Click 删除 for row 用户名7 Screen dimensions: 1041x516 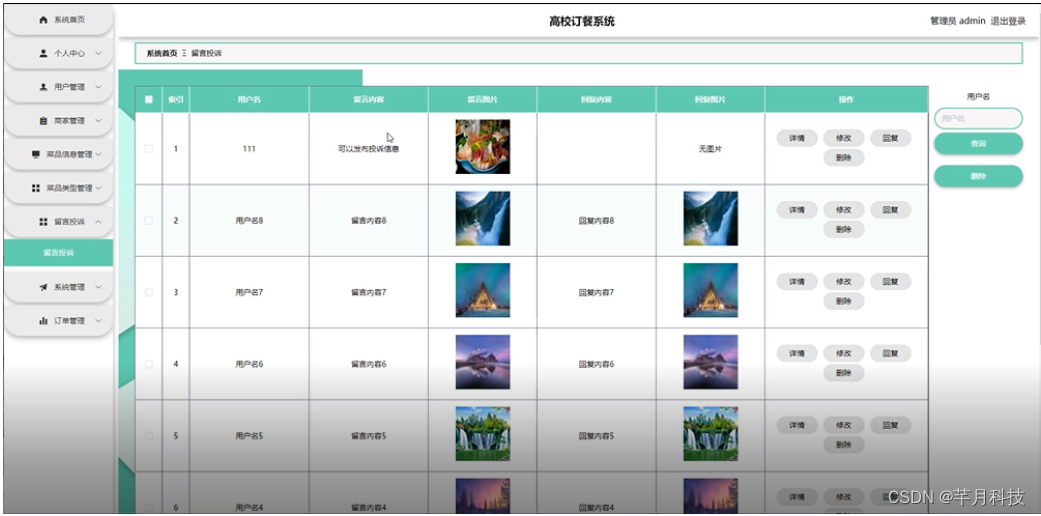844,301
